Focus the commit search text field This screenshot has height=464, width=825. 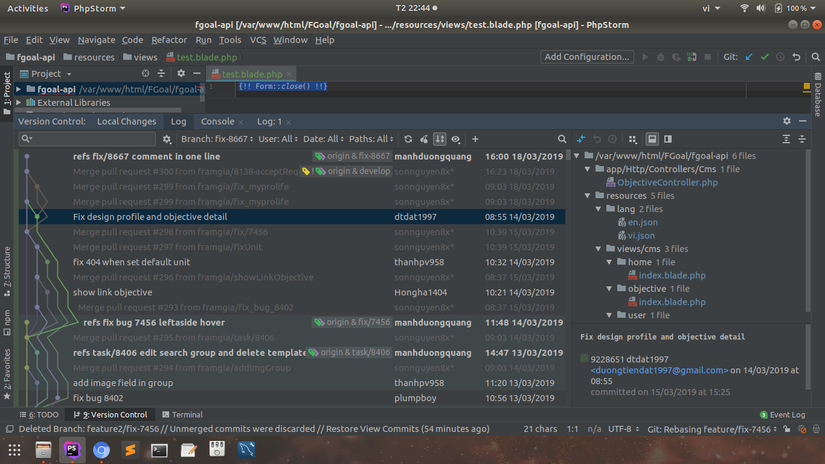[x=87, y=139]
